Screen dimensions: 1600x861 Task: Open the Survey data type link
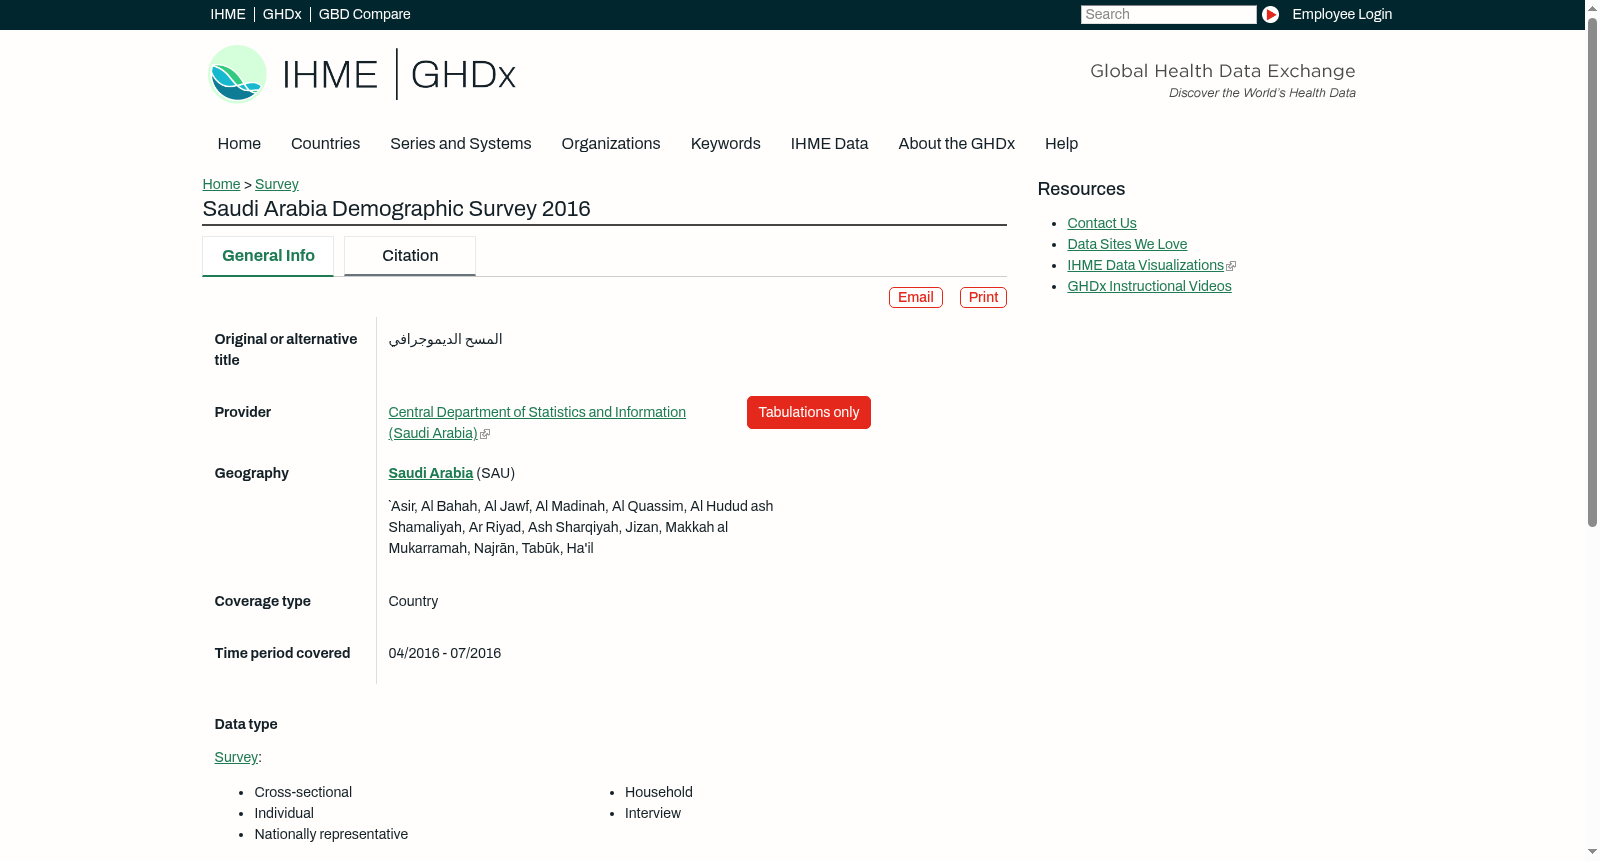236,757
